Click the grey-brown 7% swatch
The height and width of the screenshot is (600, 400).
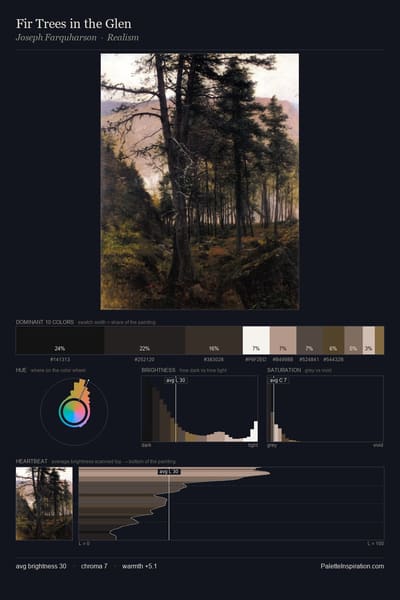click(310, 340)
